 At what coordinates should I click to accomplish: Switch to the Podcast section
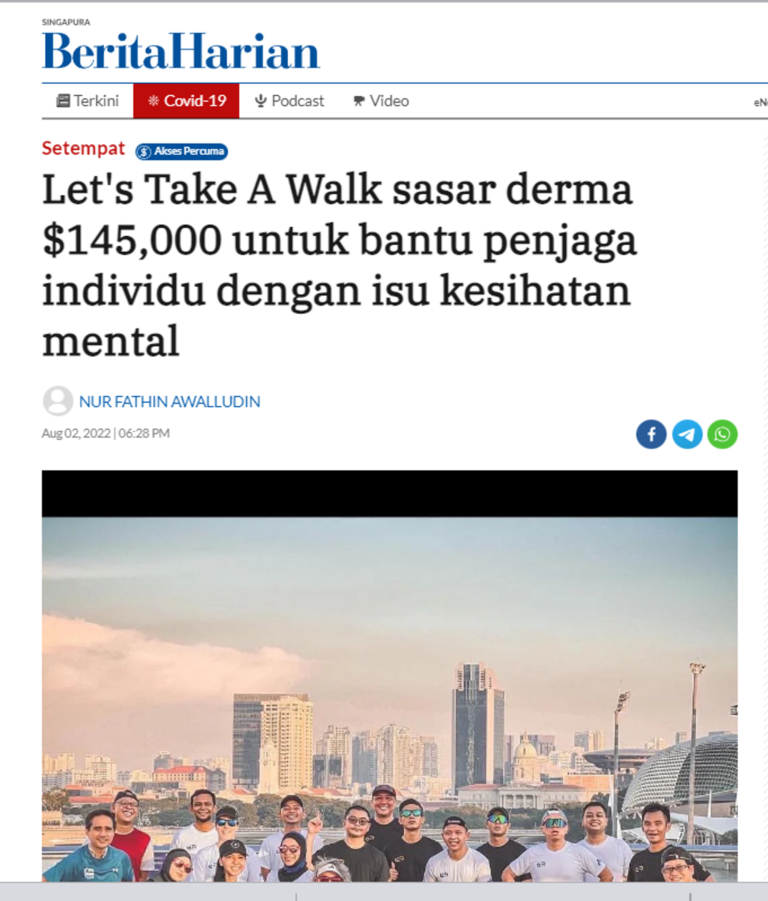290,101
